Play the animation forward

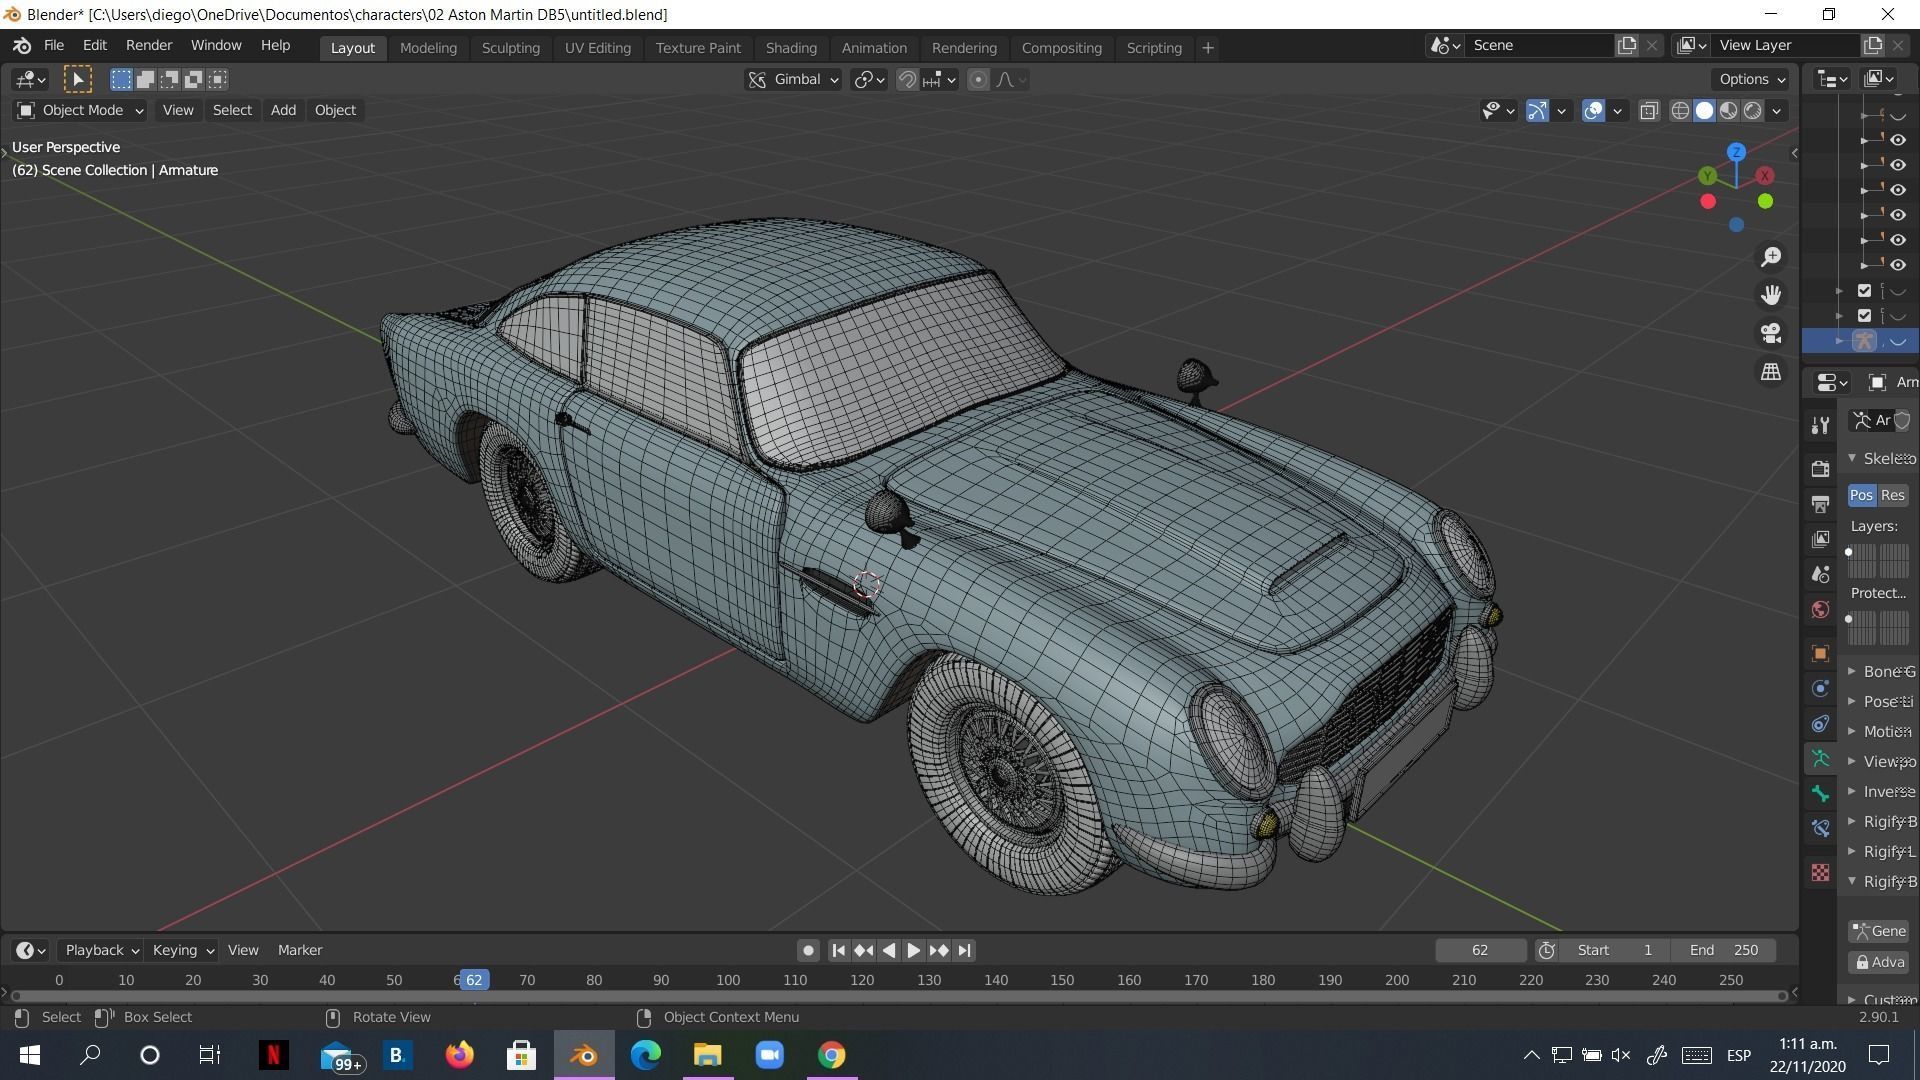click(x=913, y=950)
